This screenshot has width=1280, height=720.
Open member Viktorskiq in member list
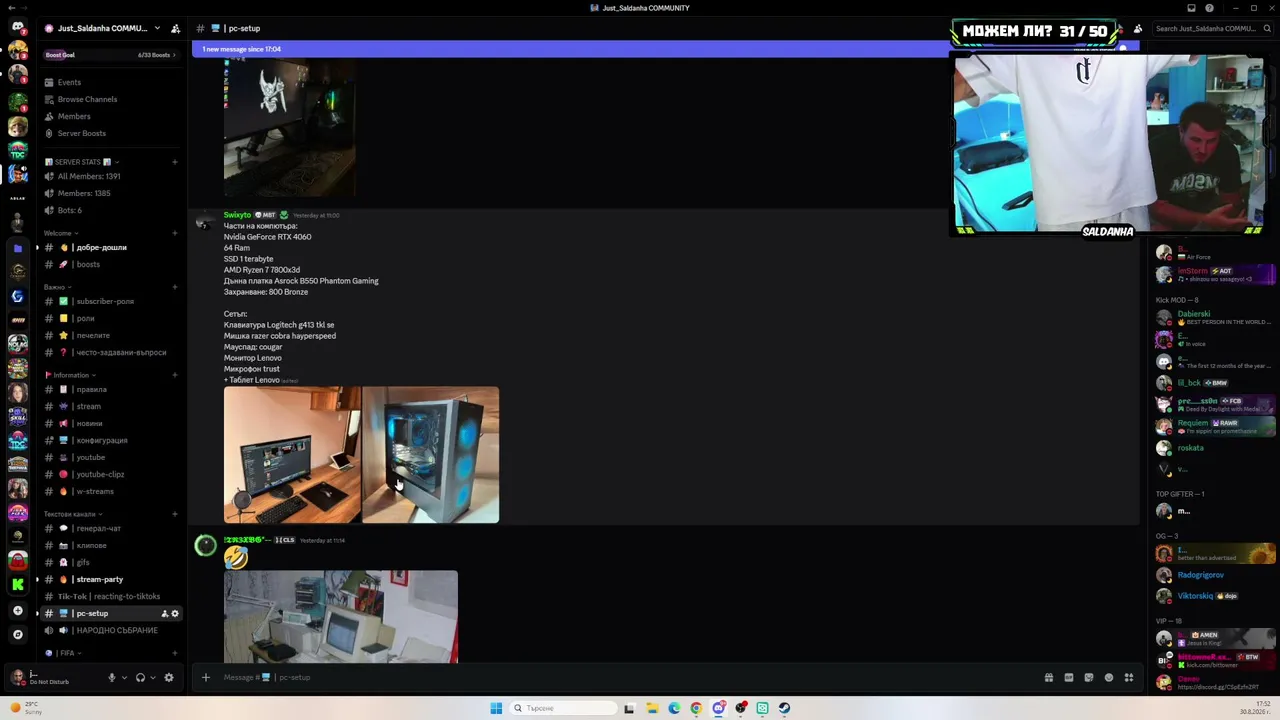coord(1195,596)
